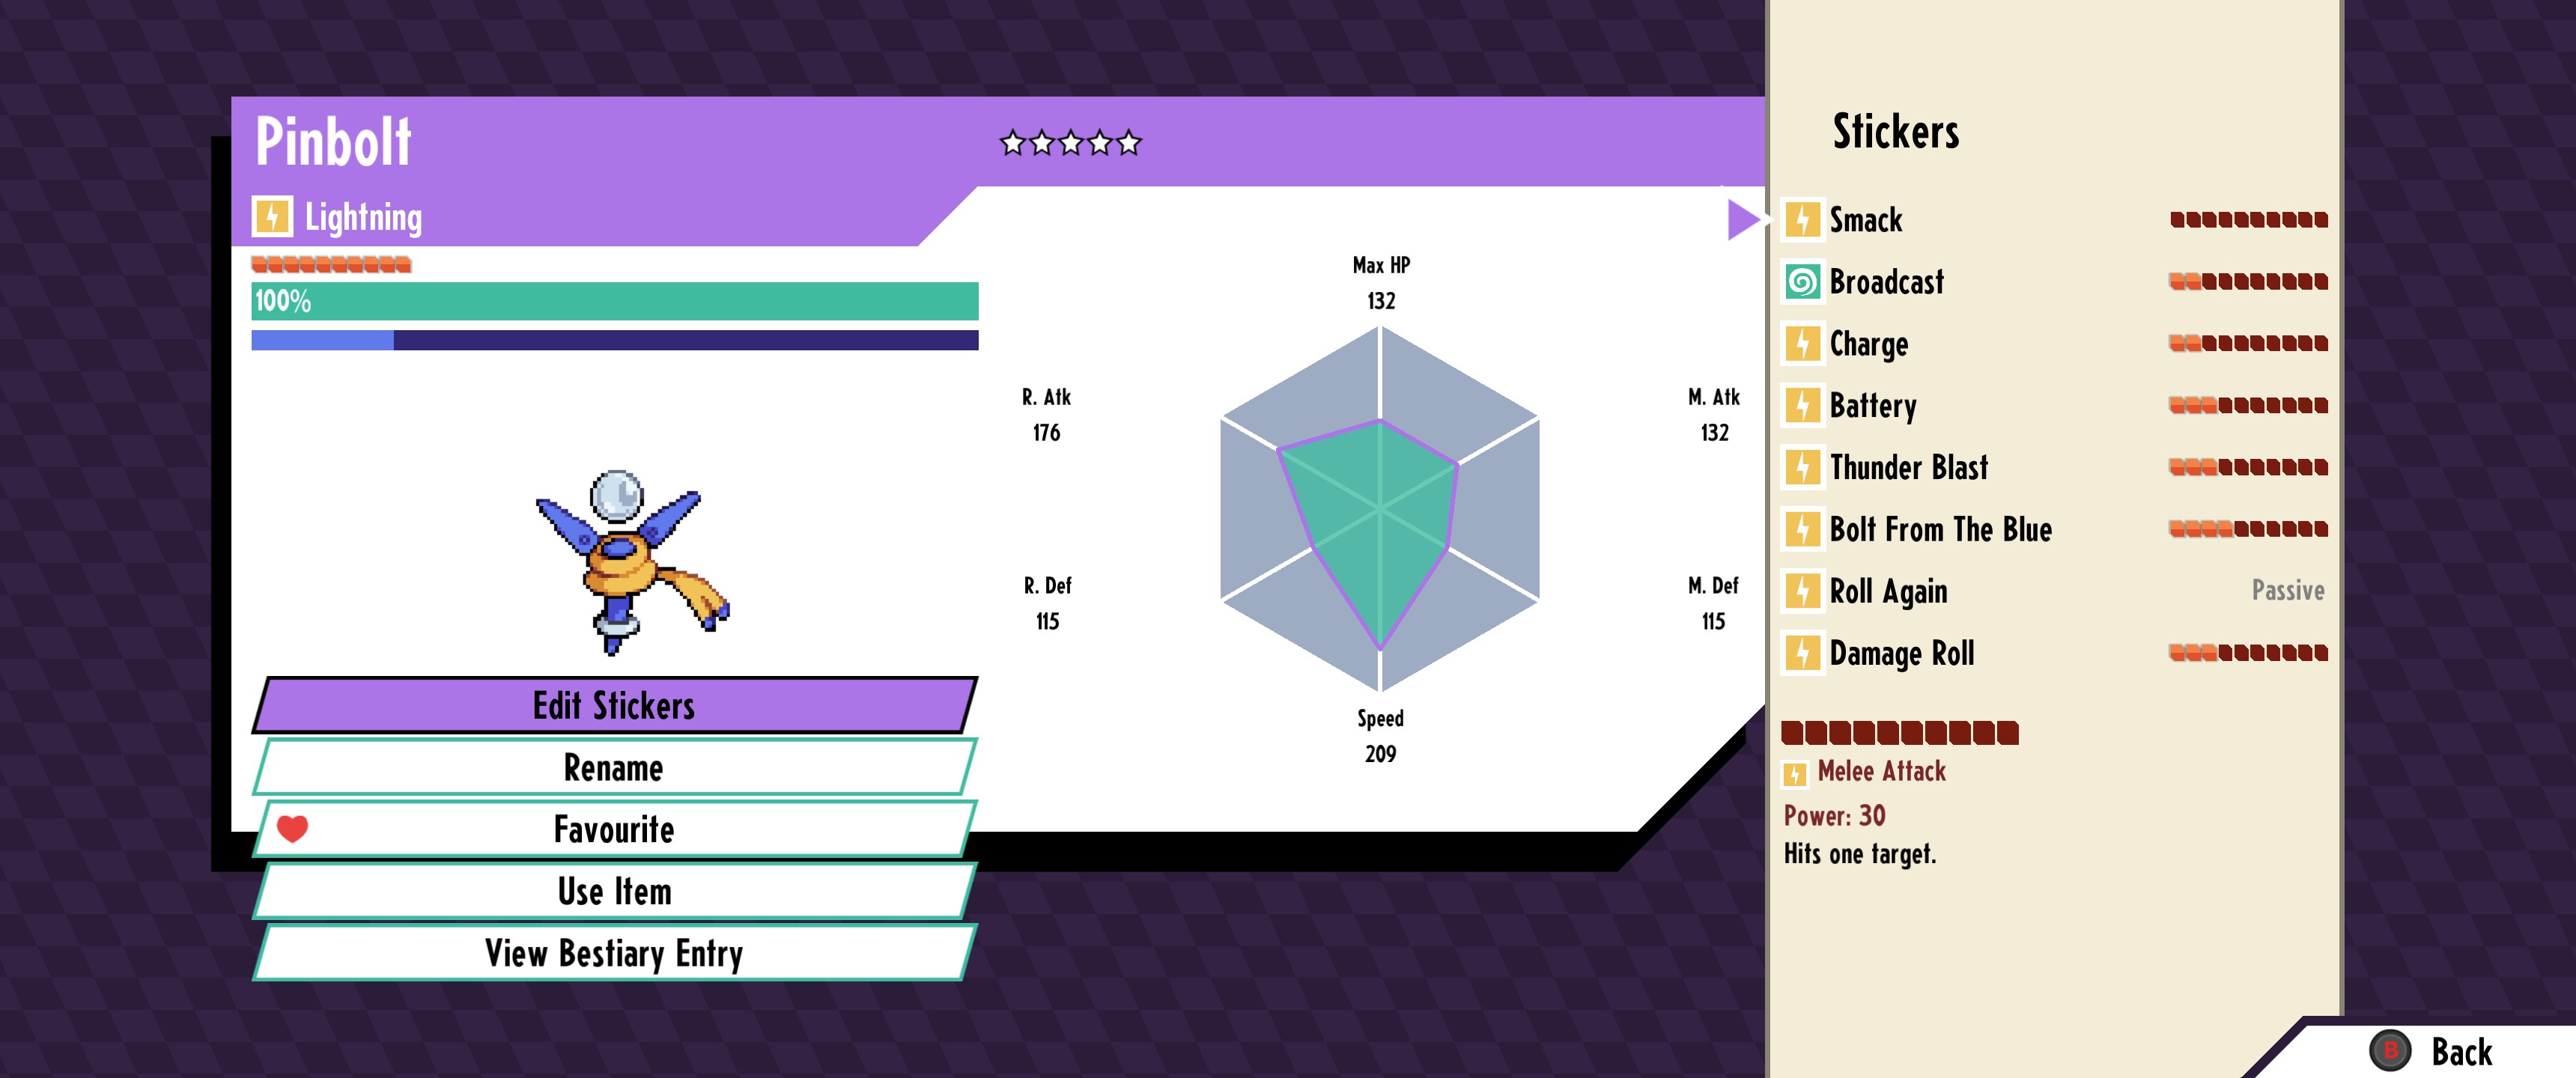This screenshot has width=2576, height=1078.
Task: Click the purple arrow pointing to Stickers
Action: (1741, 219)
